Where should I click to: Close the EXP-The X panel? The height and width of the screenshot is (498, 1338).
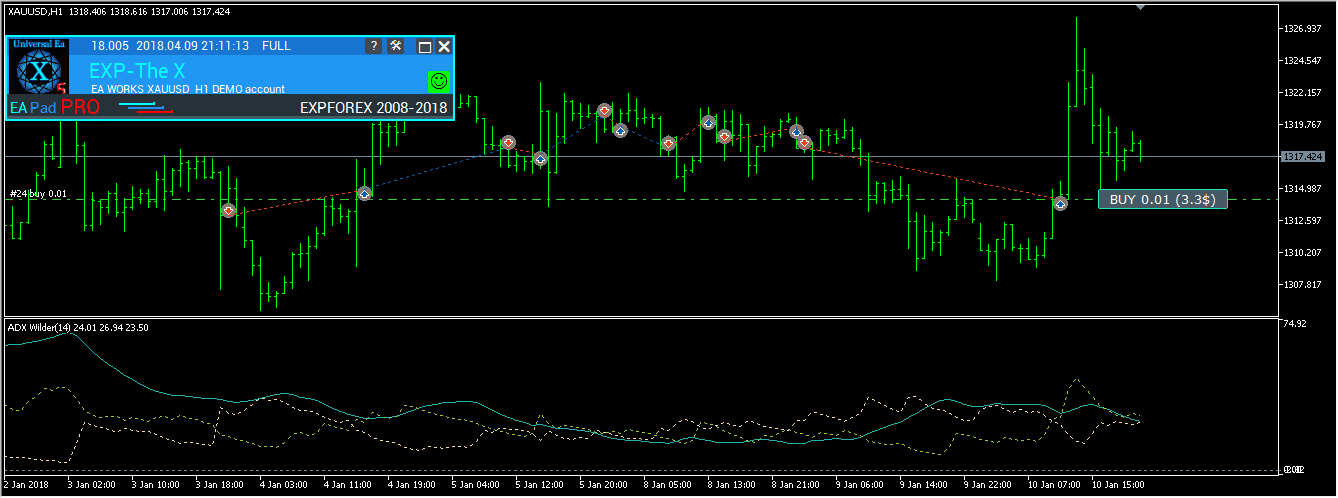(444, 46)
